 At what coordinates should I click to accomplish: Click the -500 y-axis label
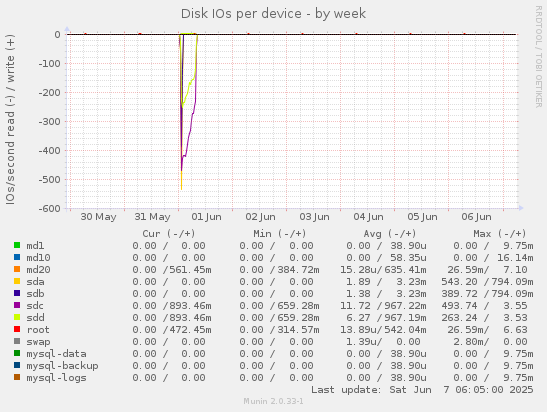[49, 180]
